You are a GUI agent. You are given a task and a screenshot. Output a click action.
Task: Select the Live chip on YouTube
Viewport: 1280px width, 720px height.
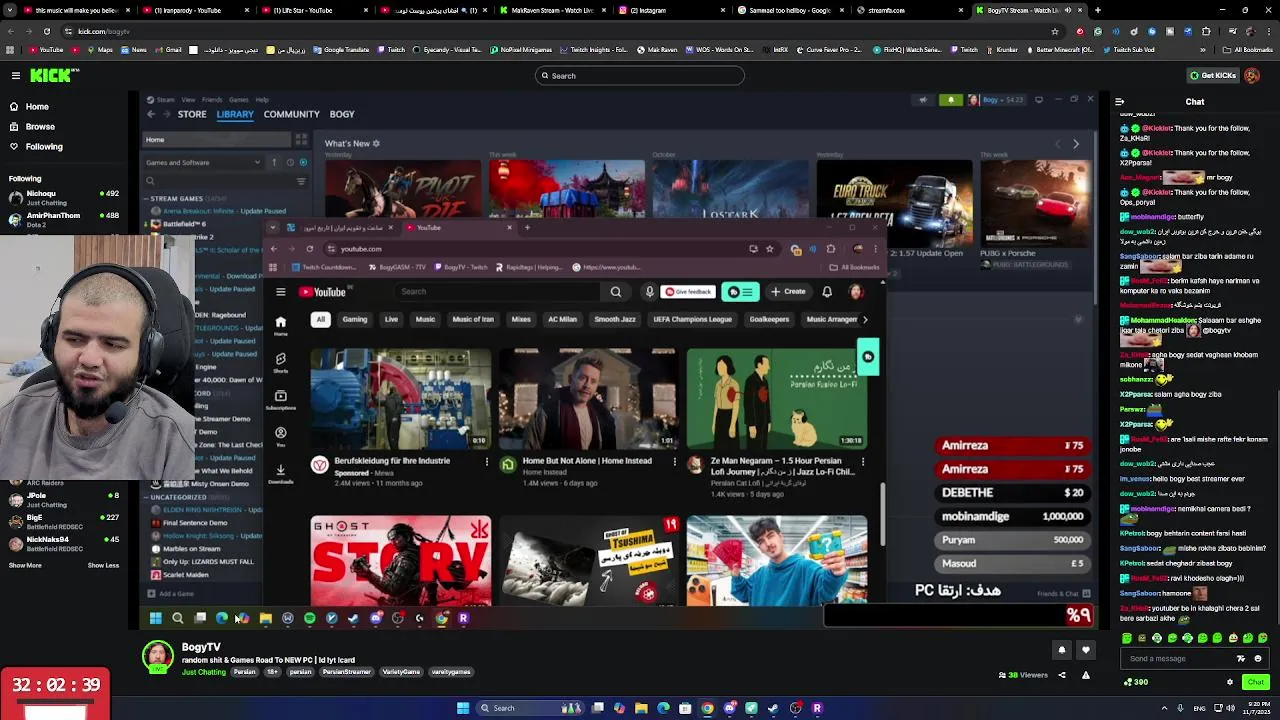[x=391, y=319]
